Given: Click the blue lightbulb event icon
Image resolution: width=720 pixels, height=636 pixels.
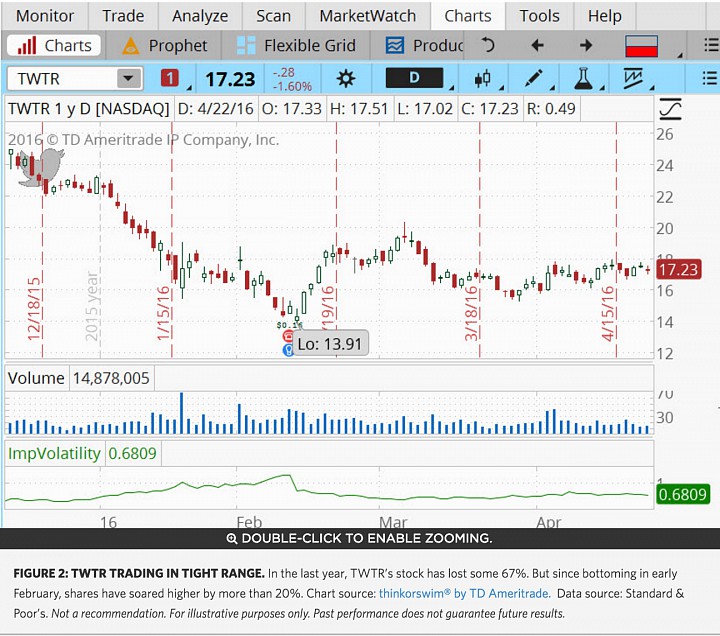Looking at the screenshot, I should (288, 350).
